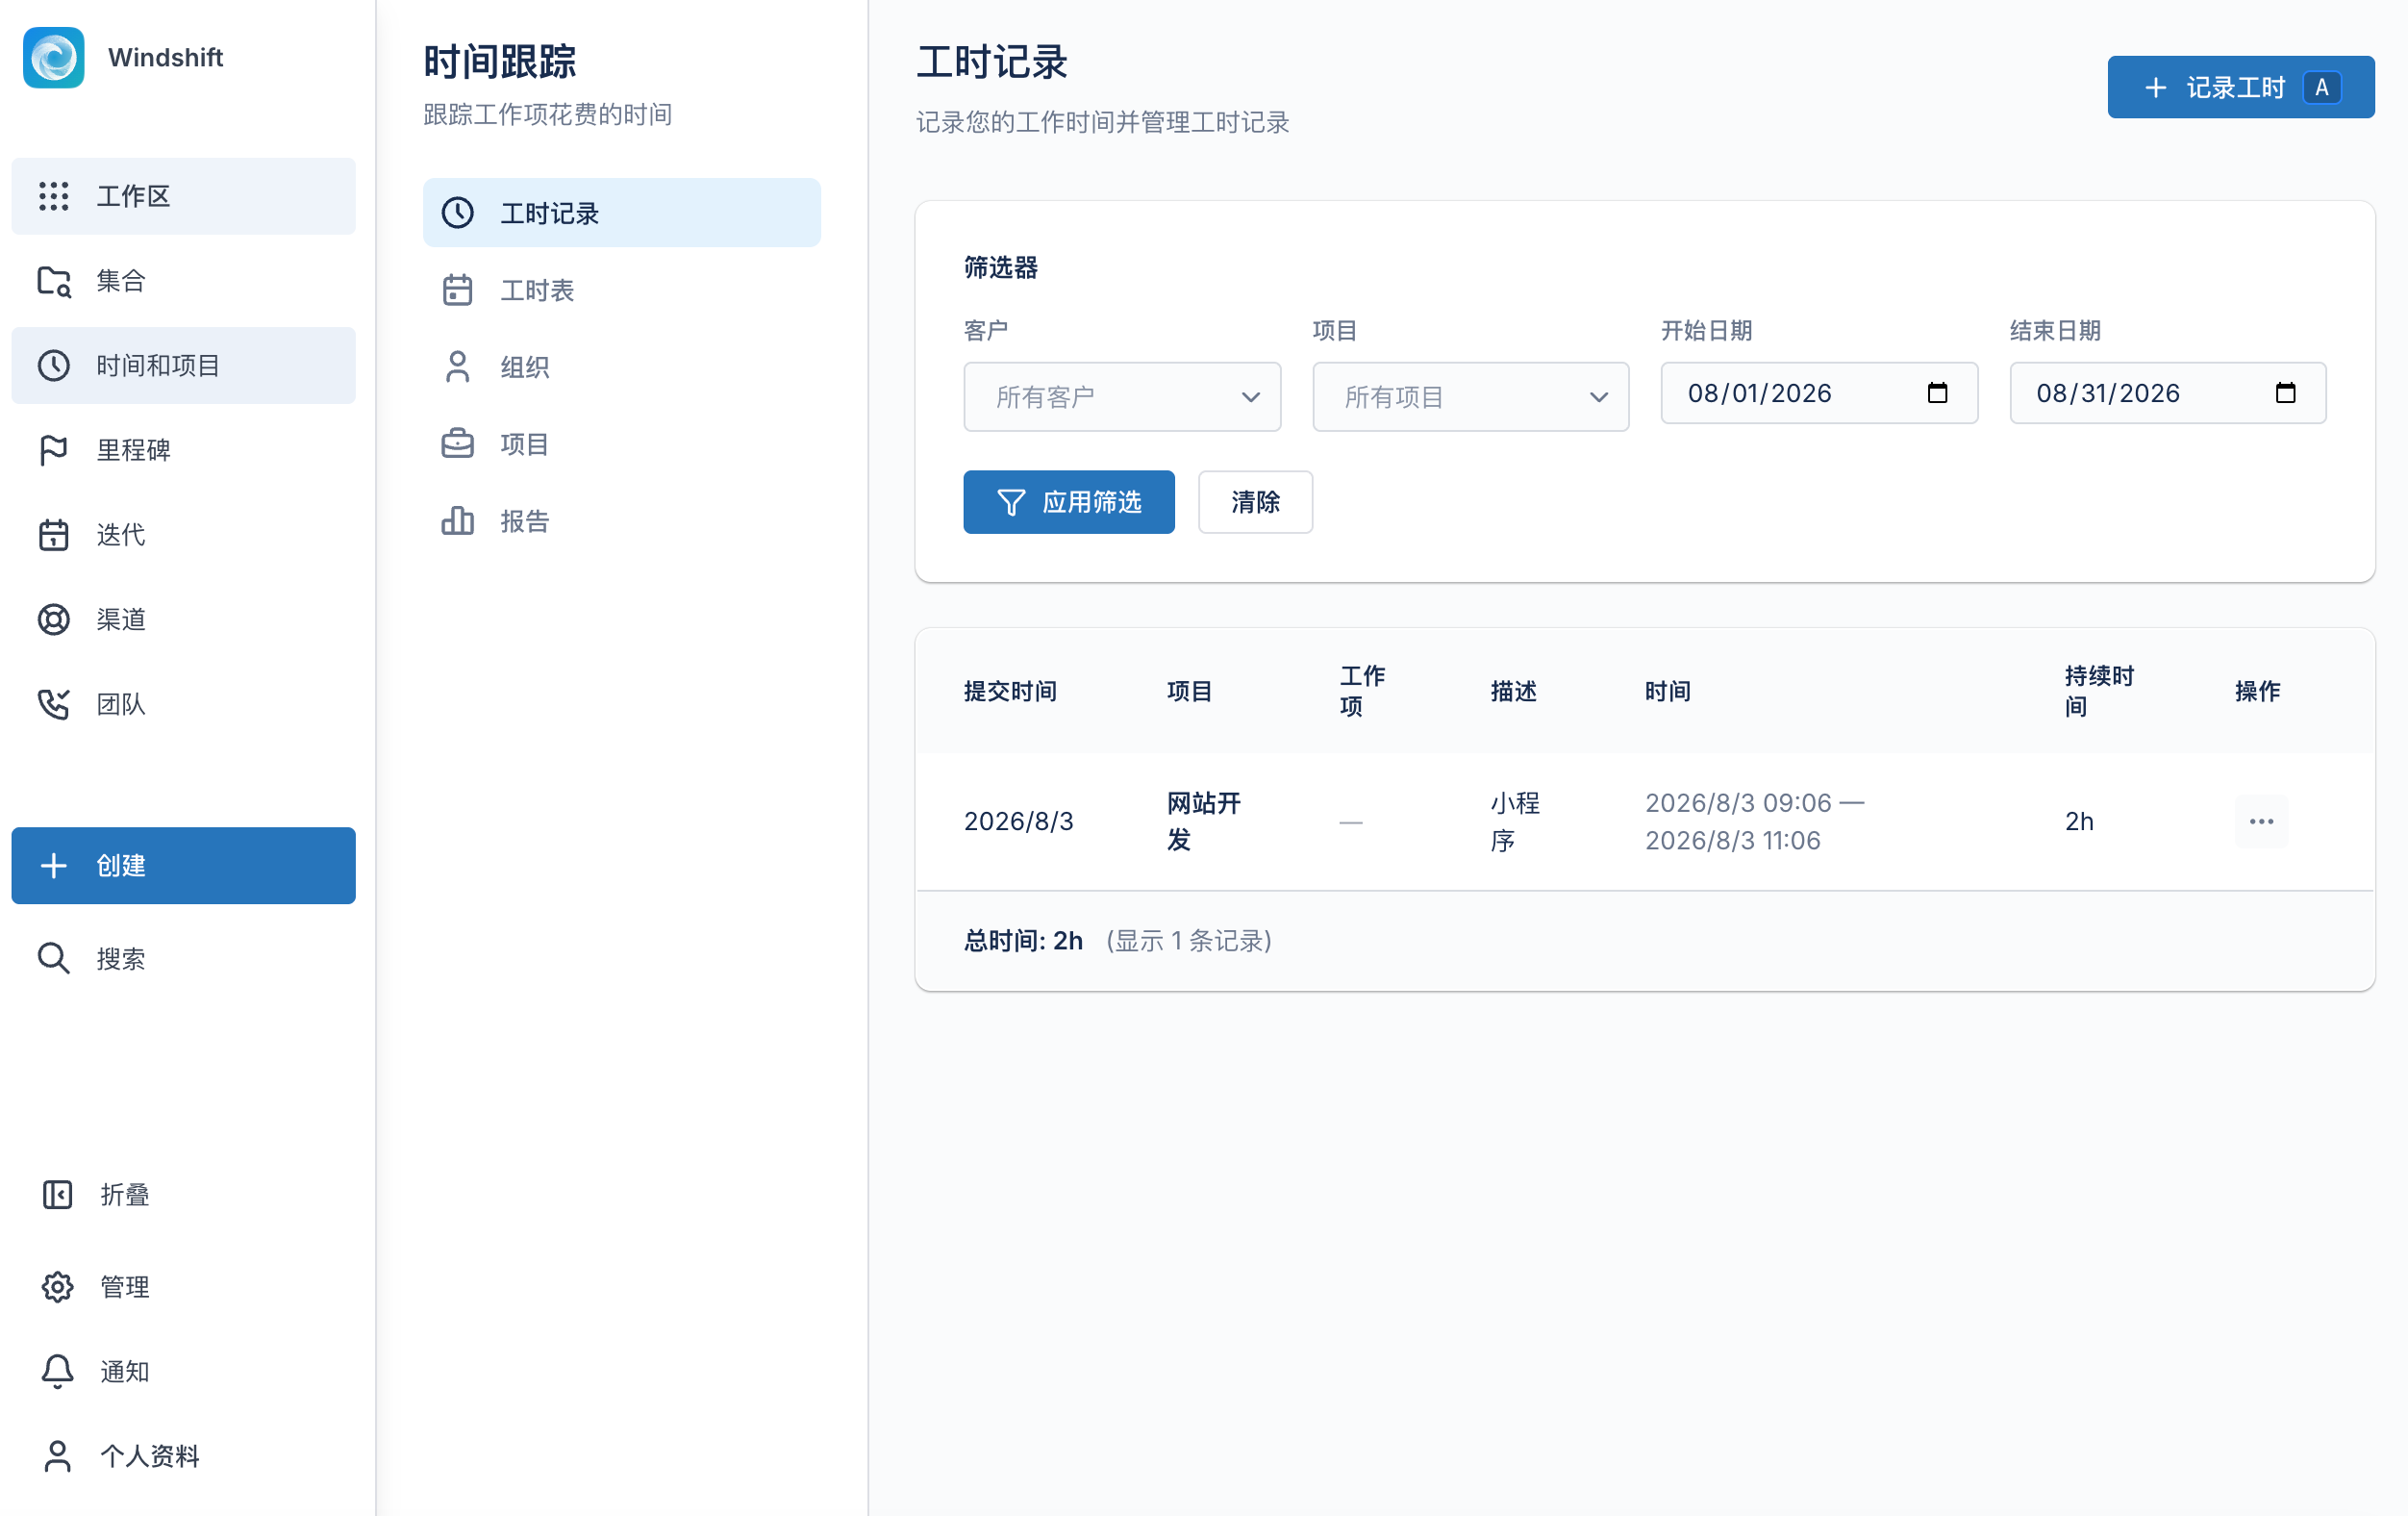This screenshot has width=2408, height=1516.
Task: Click the 集合 folder-search icon
Action: 54,281
